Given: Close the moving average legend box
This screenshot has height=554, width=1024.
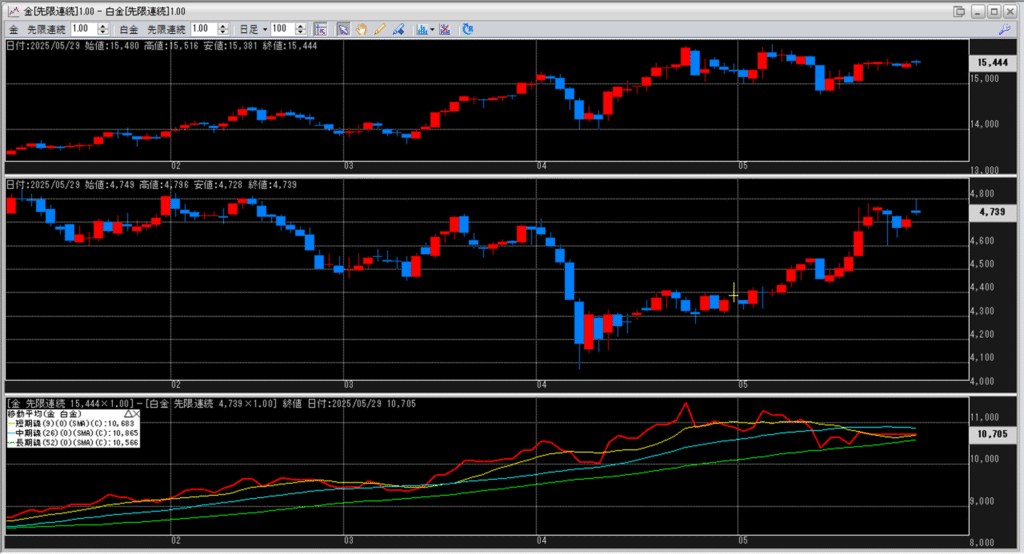Looking at the screenshot, I should tap(136, 414).
